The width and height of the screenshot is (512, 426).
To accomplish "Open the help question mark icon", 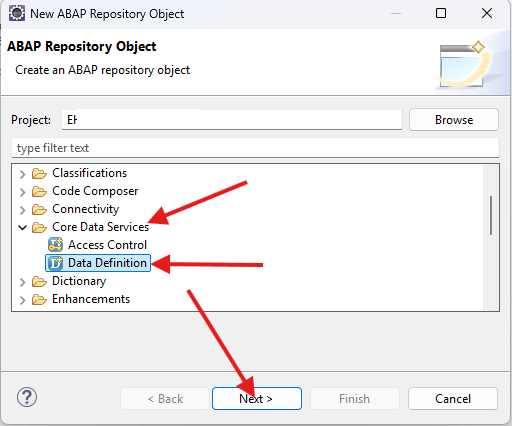I will click(x=27, y=397).
